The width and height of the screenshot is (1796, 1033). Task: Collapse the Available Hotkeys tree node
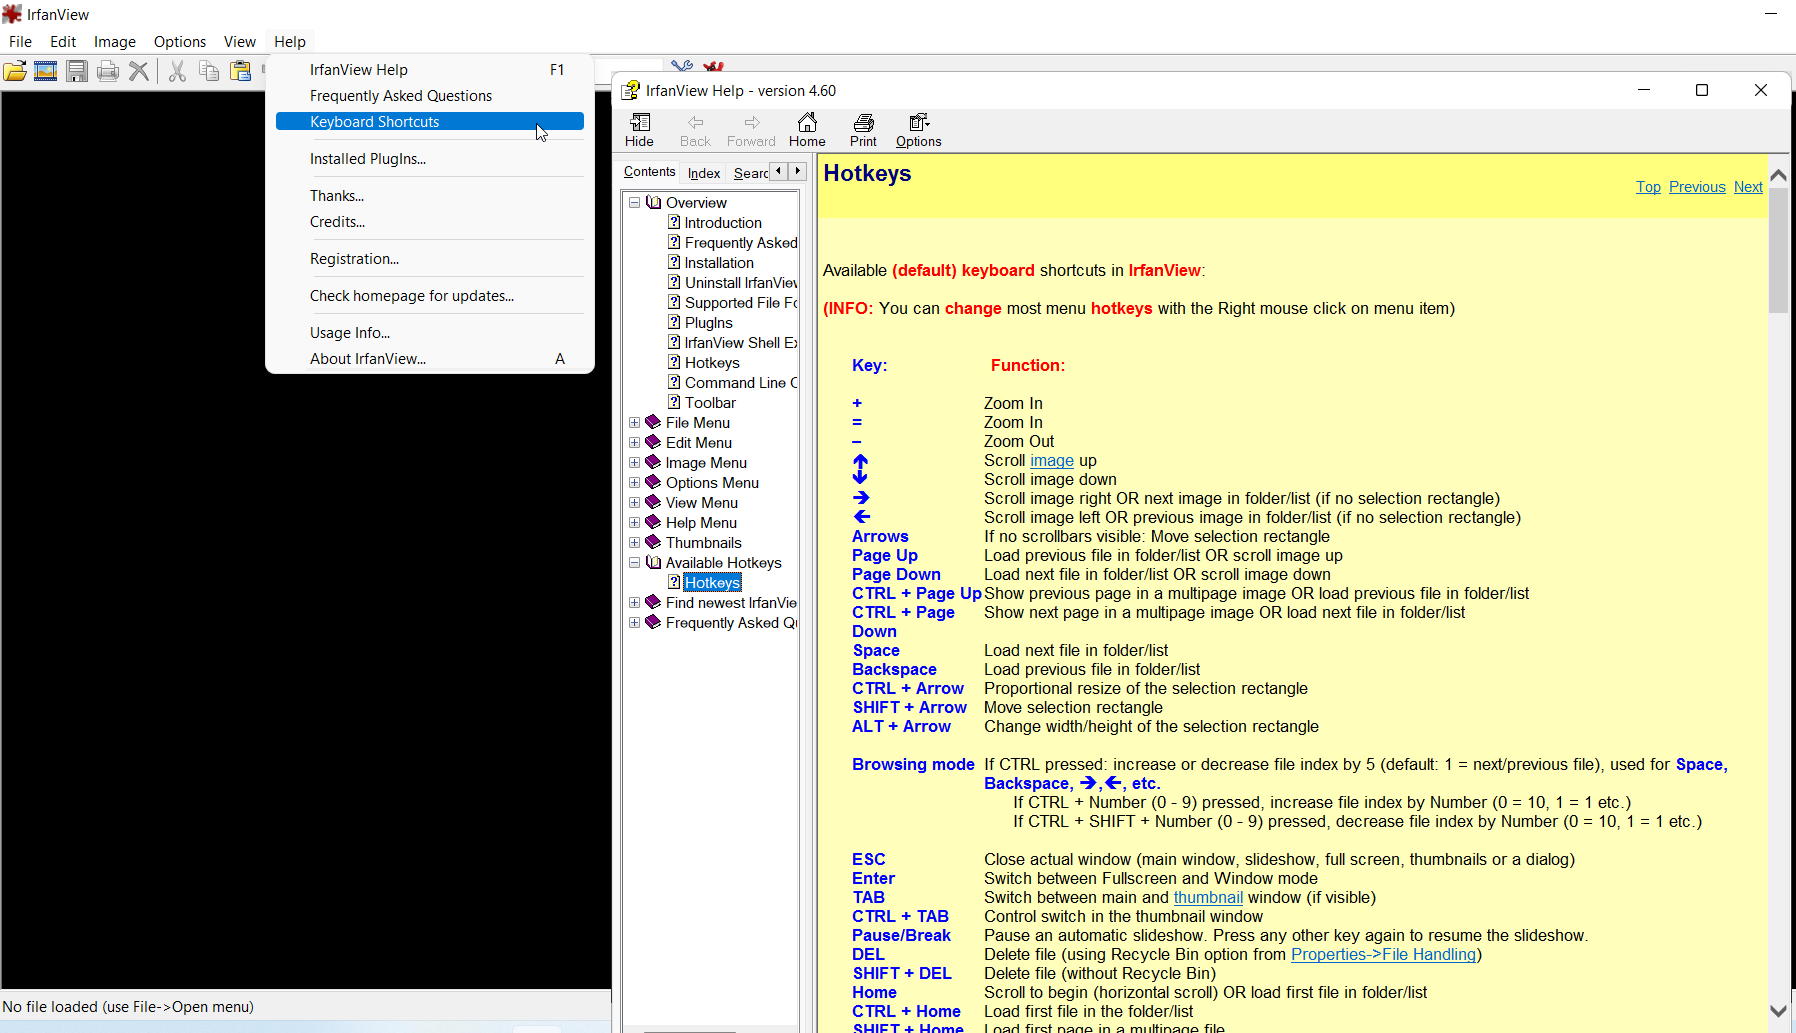tap(634, 562)
